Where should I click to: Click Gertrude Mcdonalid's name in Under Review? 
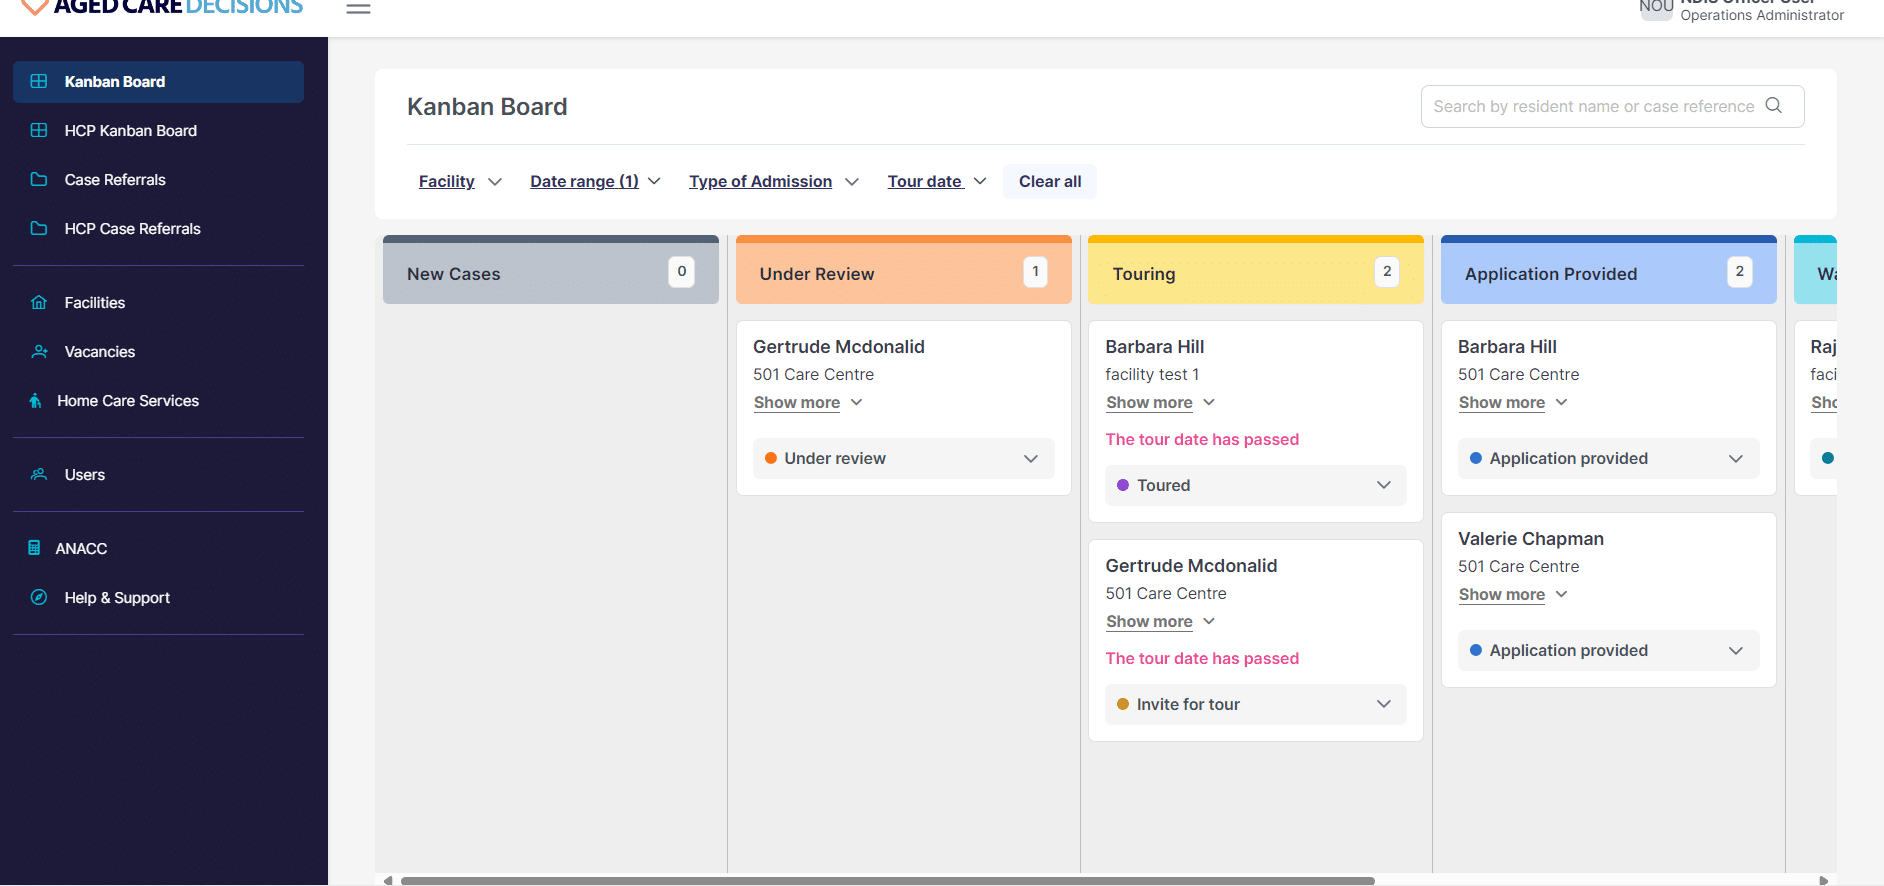click(838, 346)
